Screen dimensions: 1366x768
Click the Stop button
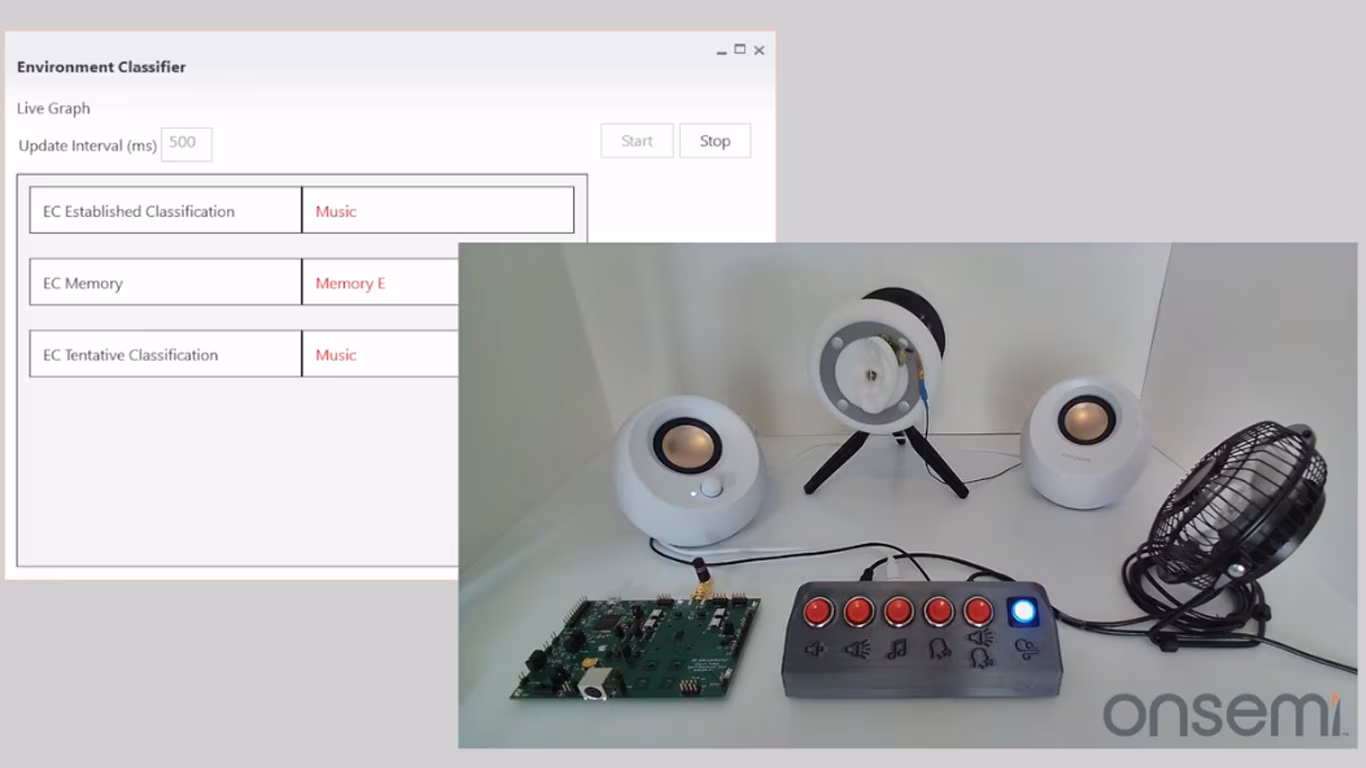(x=714, y=140)
